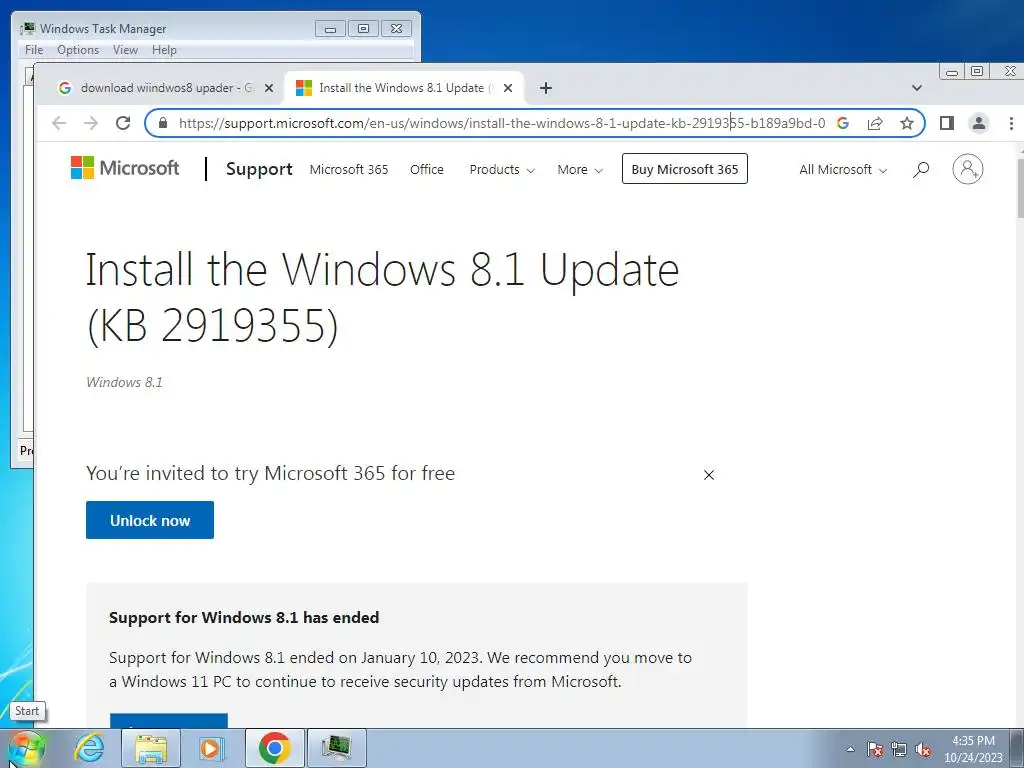Reload the page with the refresh icon

tap(123, 123)
